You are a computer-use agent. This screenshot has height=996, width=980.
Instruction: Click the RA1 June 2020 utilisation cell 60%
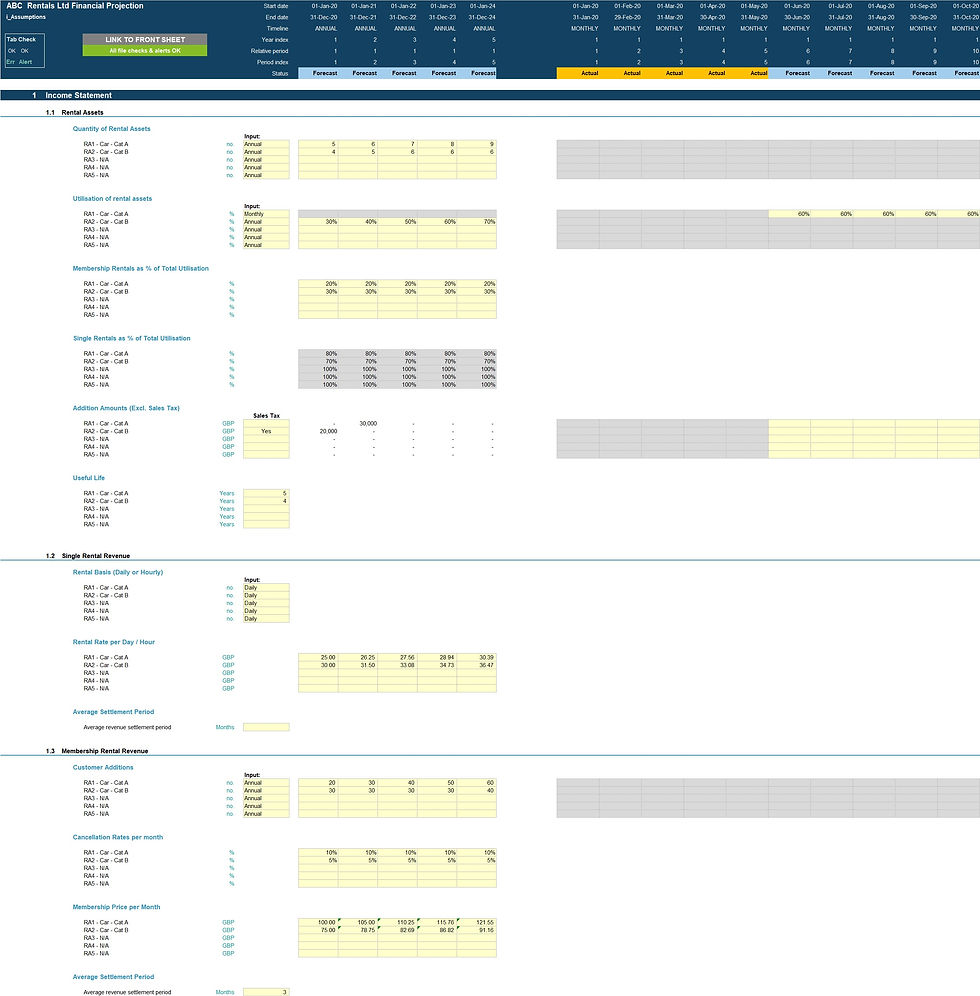coord(789,214)
